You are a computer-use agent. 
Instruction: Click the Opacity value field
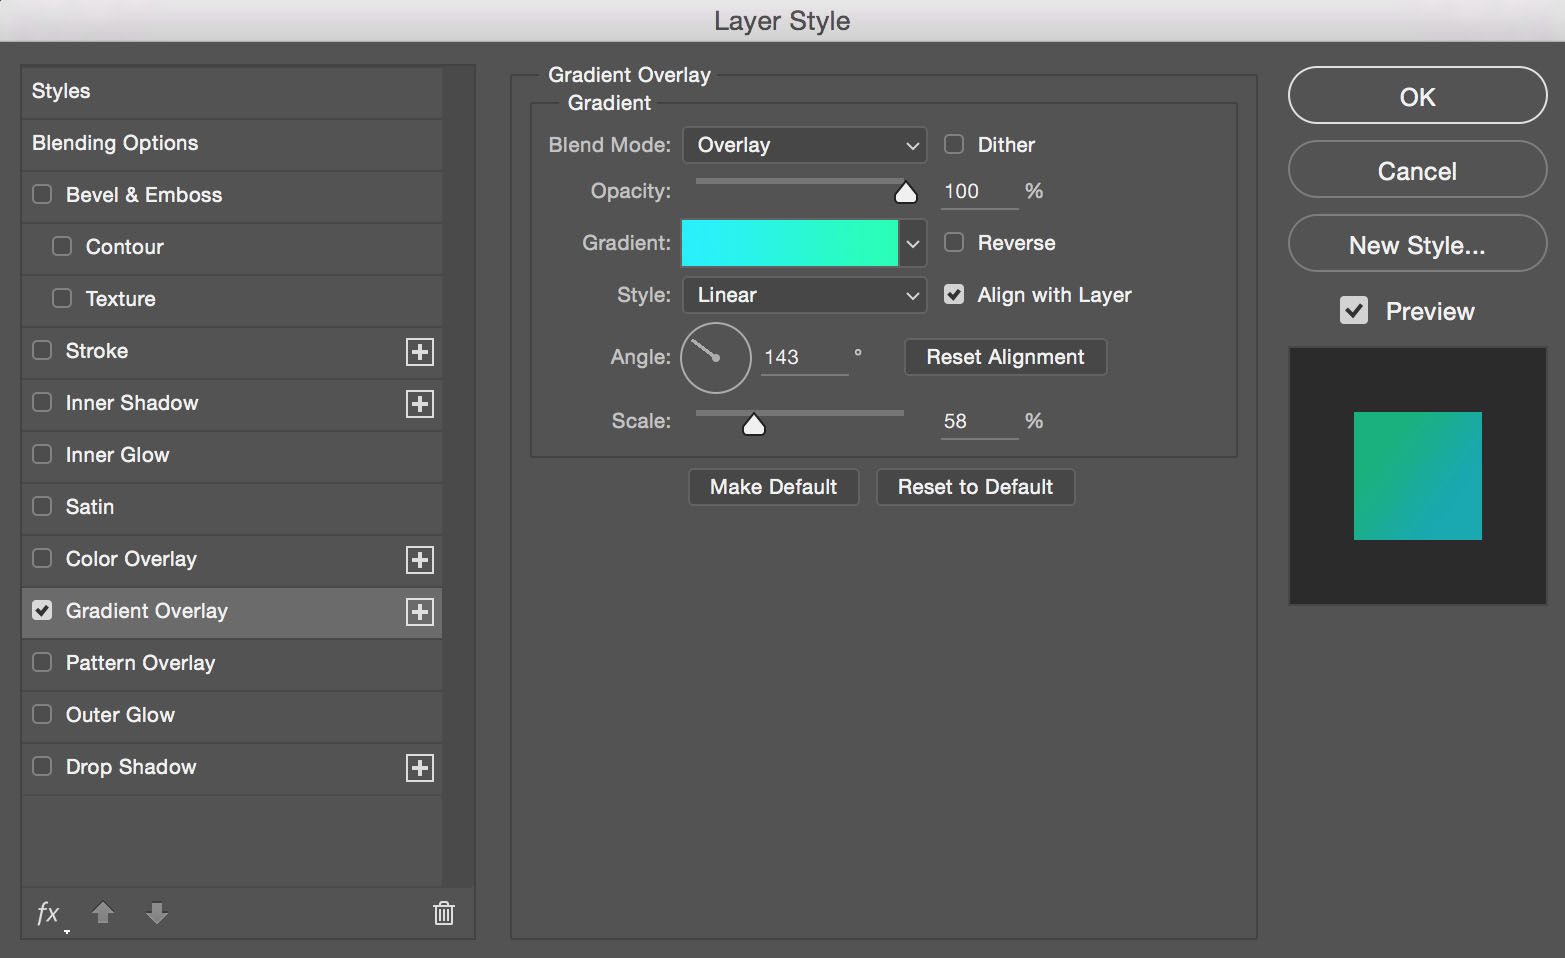(979, 191)
